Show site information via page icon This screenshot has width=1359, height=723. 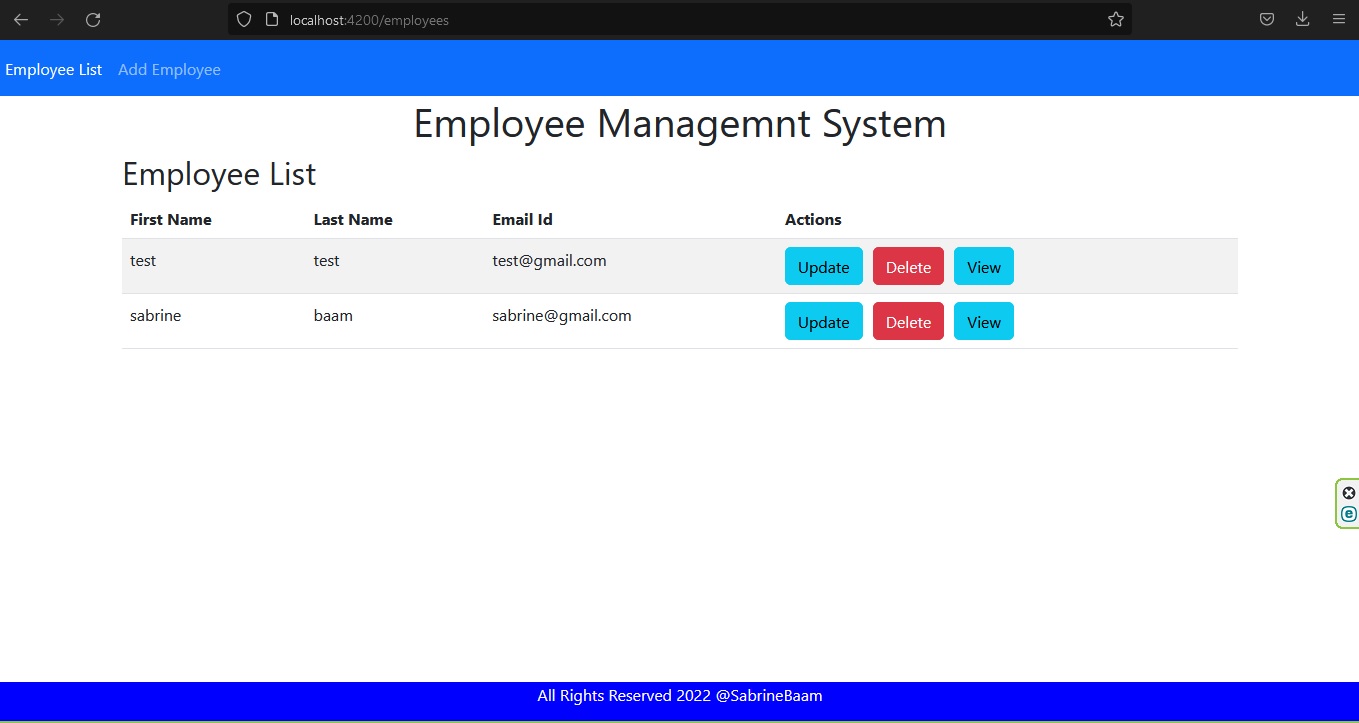[x=271, y=20]
